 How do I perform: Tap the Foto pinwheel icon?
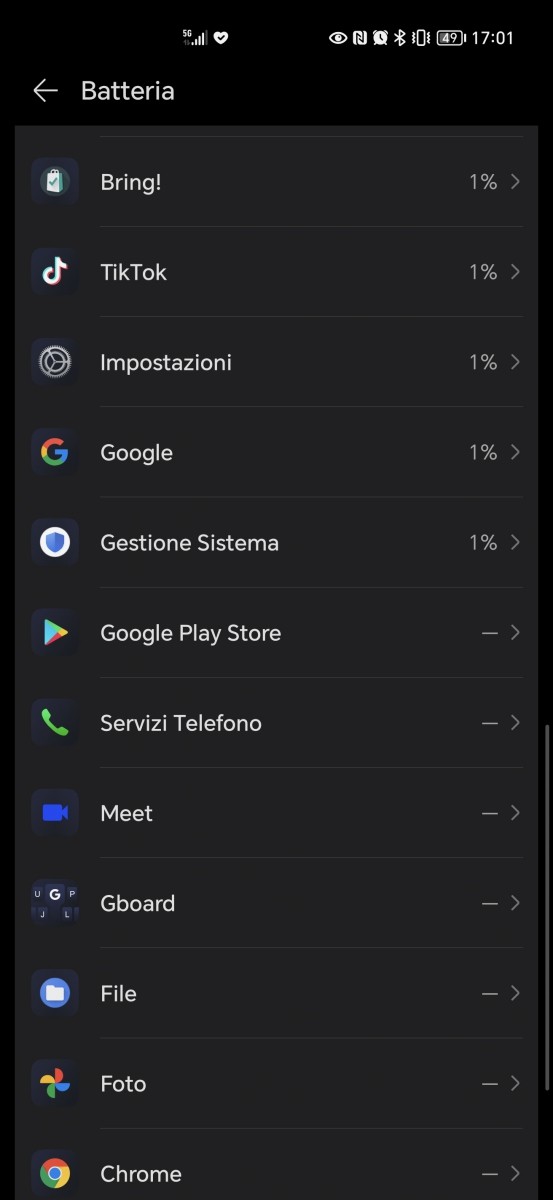(x=55, y=1083)
